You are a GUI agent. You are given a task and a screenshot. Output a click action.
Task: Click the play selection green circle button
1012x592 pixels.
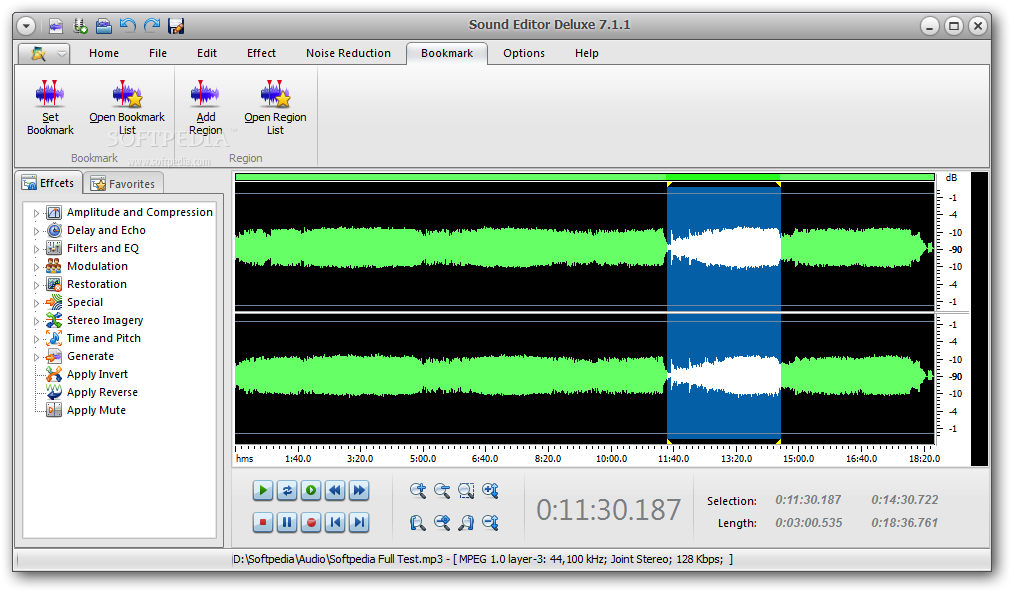[x=311, y=491]
